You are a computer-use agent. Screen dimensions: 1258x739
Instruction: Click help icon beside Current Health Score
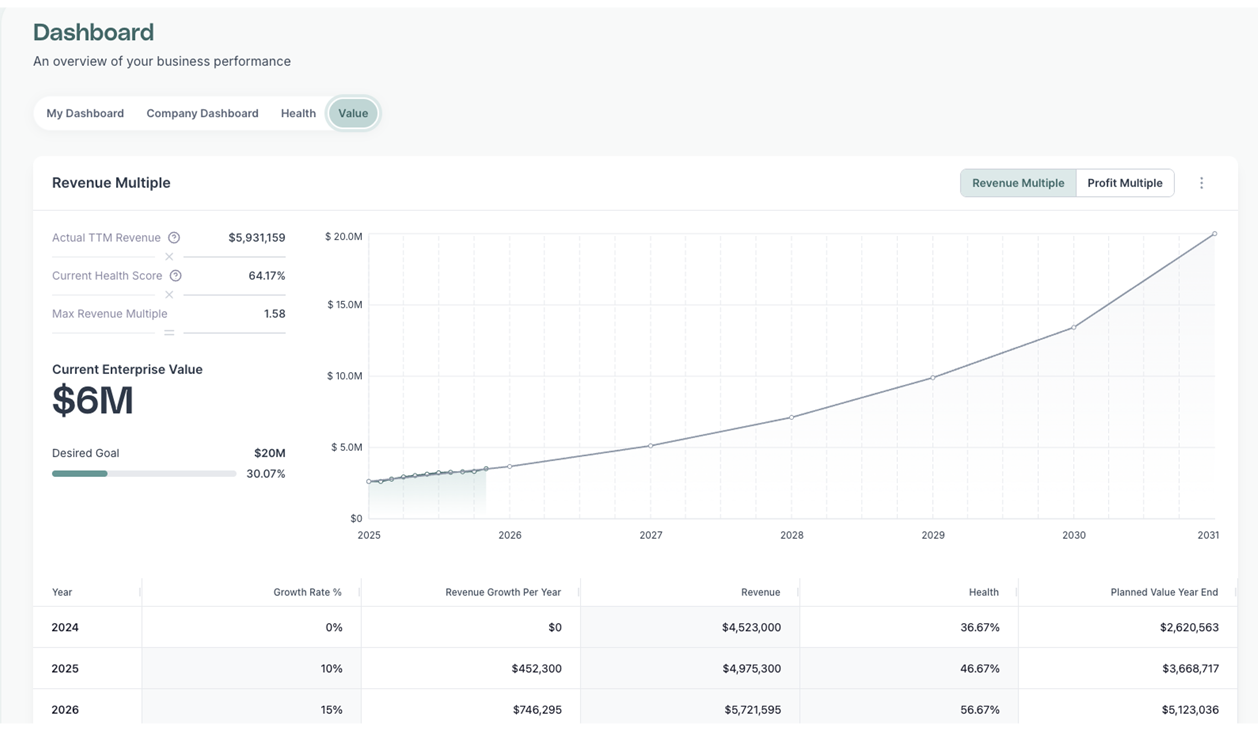[x=176, y=276]
